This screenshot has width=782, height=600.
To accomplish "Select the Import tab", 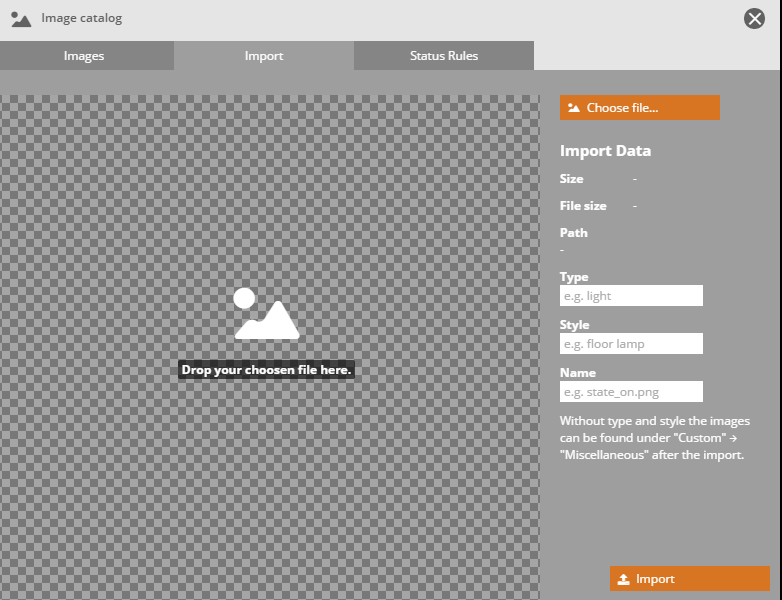I will pyautogui.click(x=264, y=56).
